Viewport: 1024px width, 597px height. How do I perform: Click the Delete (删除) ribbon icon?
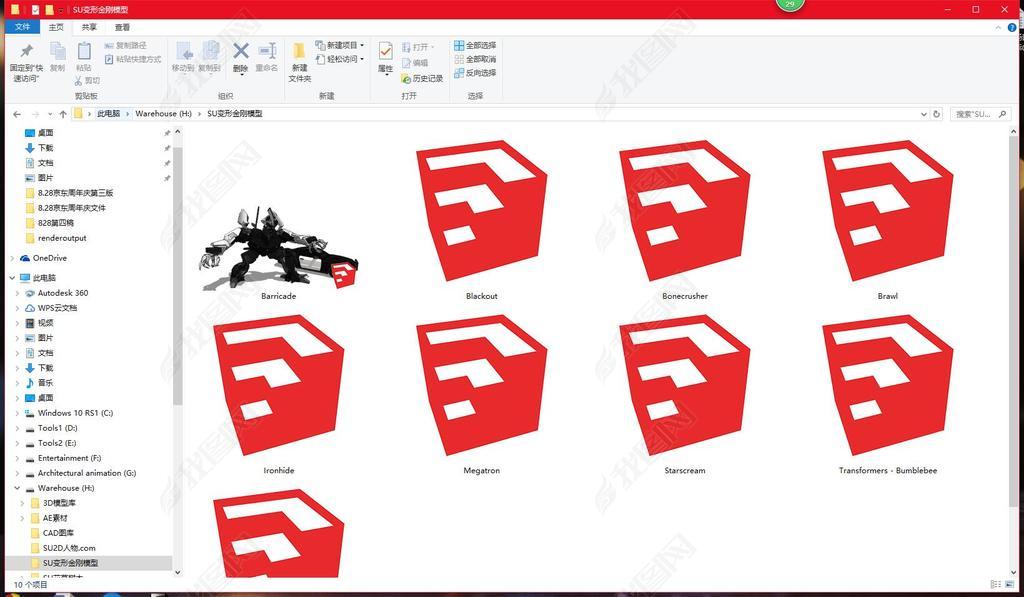pyautogui.click(x=240, y=56)
